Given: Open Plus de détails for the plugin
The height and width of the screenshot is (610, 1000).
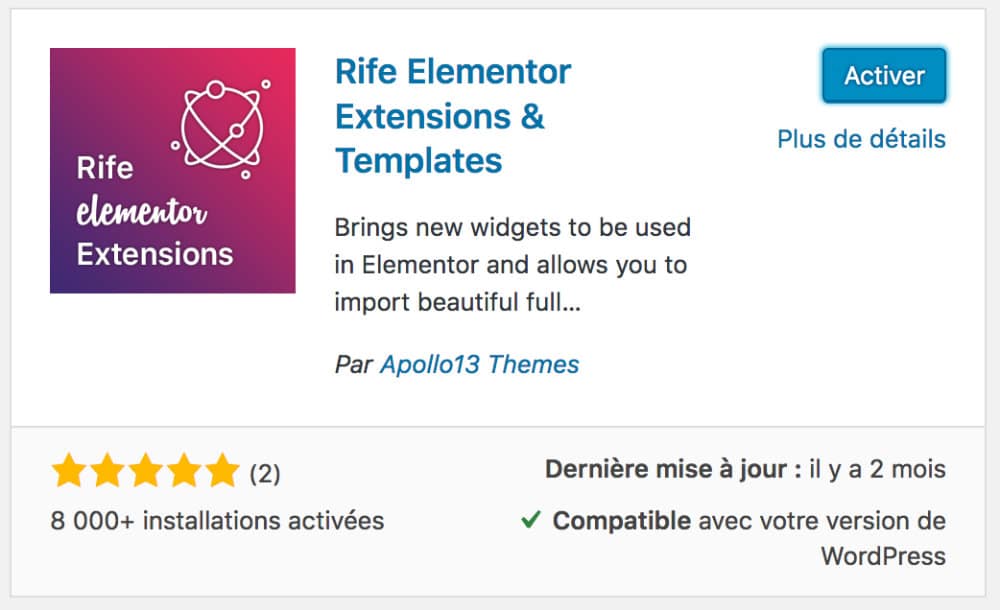Looking at the screenshot, I should point(862,139).
